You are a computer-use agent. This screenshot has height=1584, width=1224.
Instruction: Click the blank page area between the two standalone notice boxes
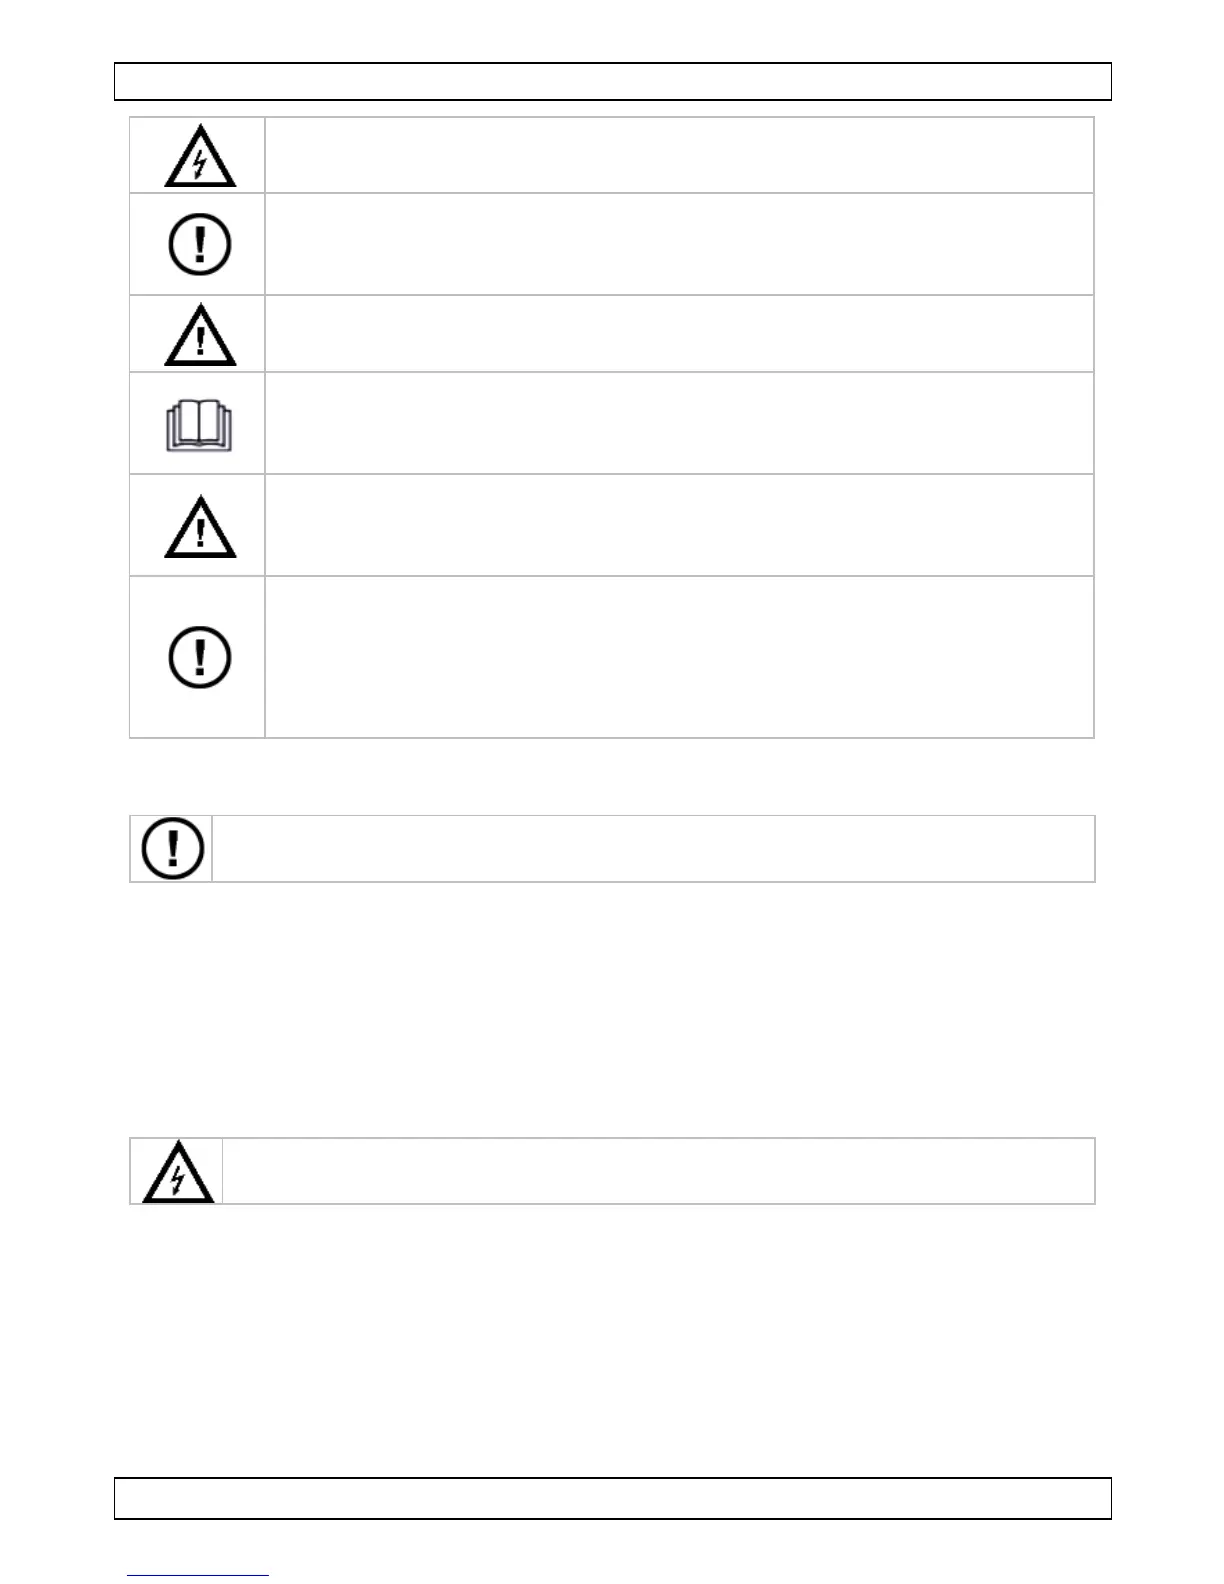click(612, 1010)
